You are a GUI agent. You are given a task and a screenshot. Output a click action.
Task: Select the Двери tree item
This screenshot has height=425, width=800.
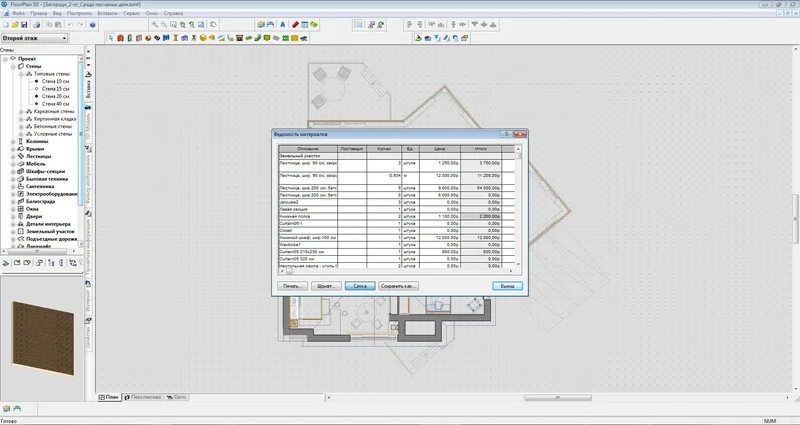click(x=34, y=216)
